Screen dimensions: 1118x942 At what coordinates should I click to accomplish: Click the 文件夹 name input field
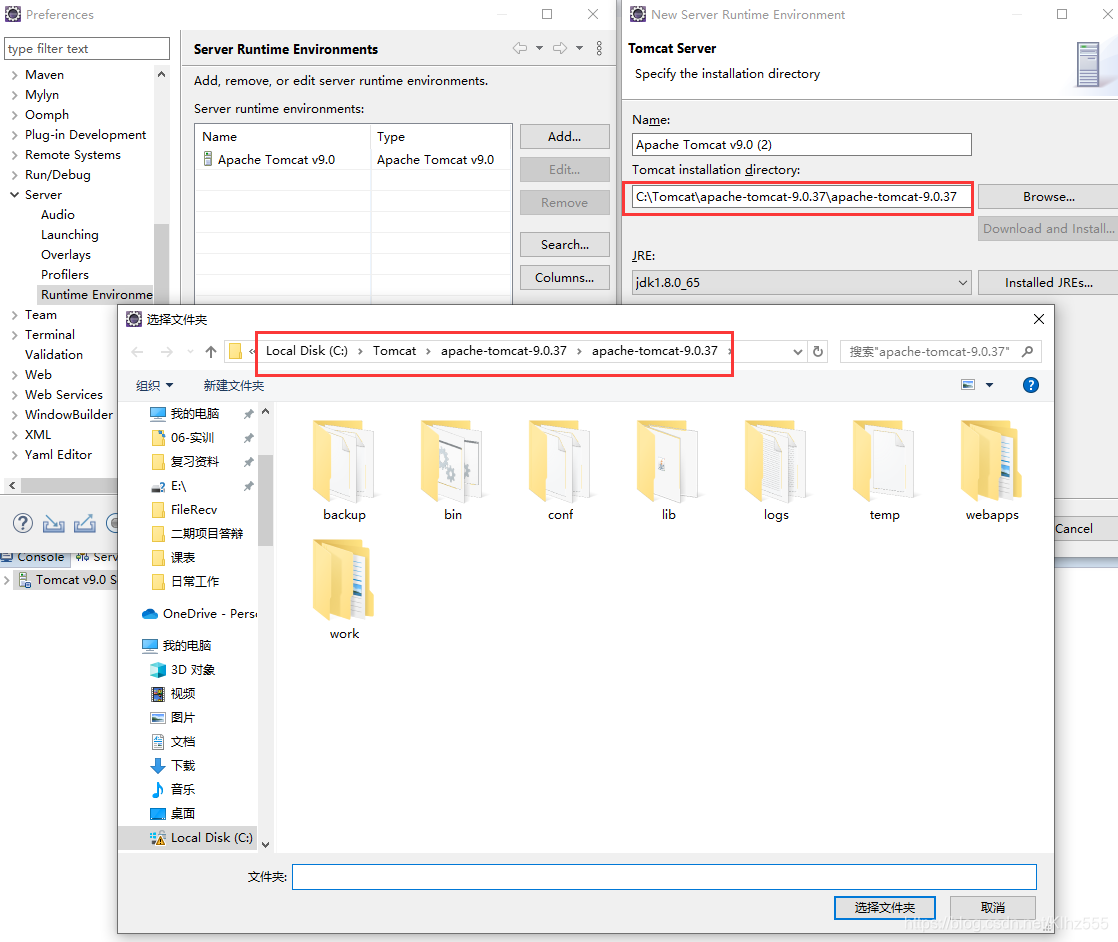pos(664,877)
